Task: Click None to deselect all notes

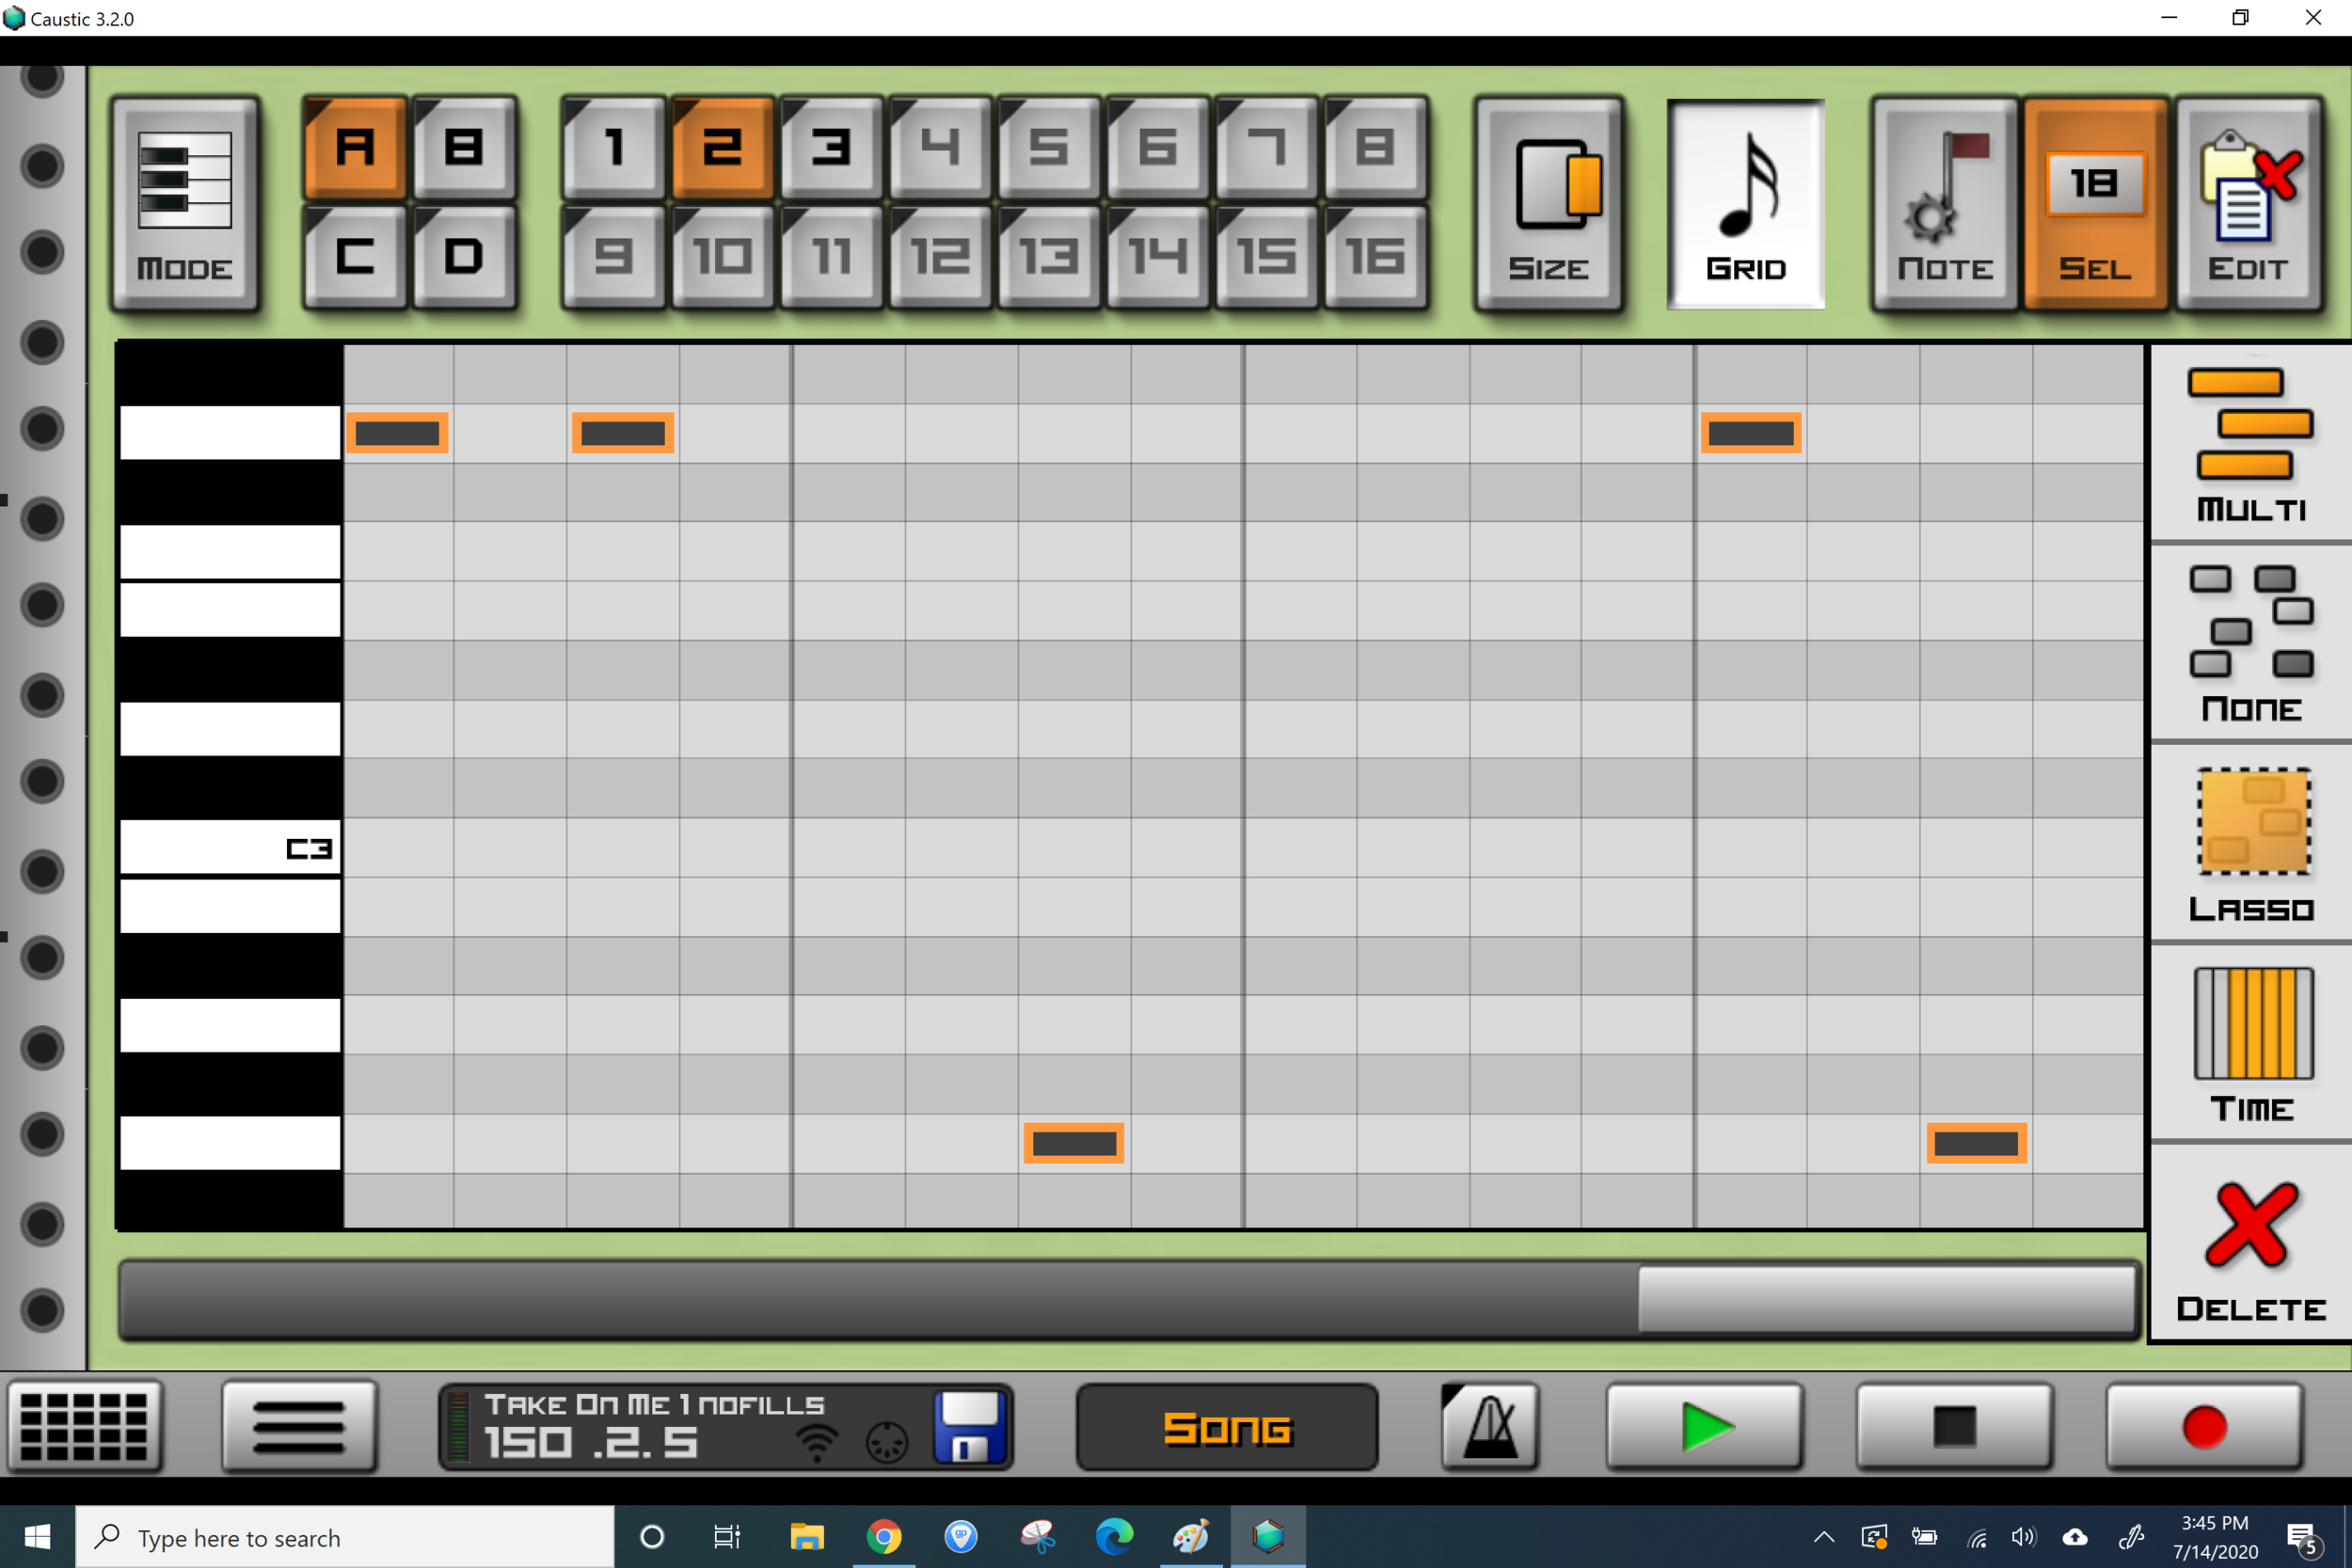Action: tap(2250, 642)
